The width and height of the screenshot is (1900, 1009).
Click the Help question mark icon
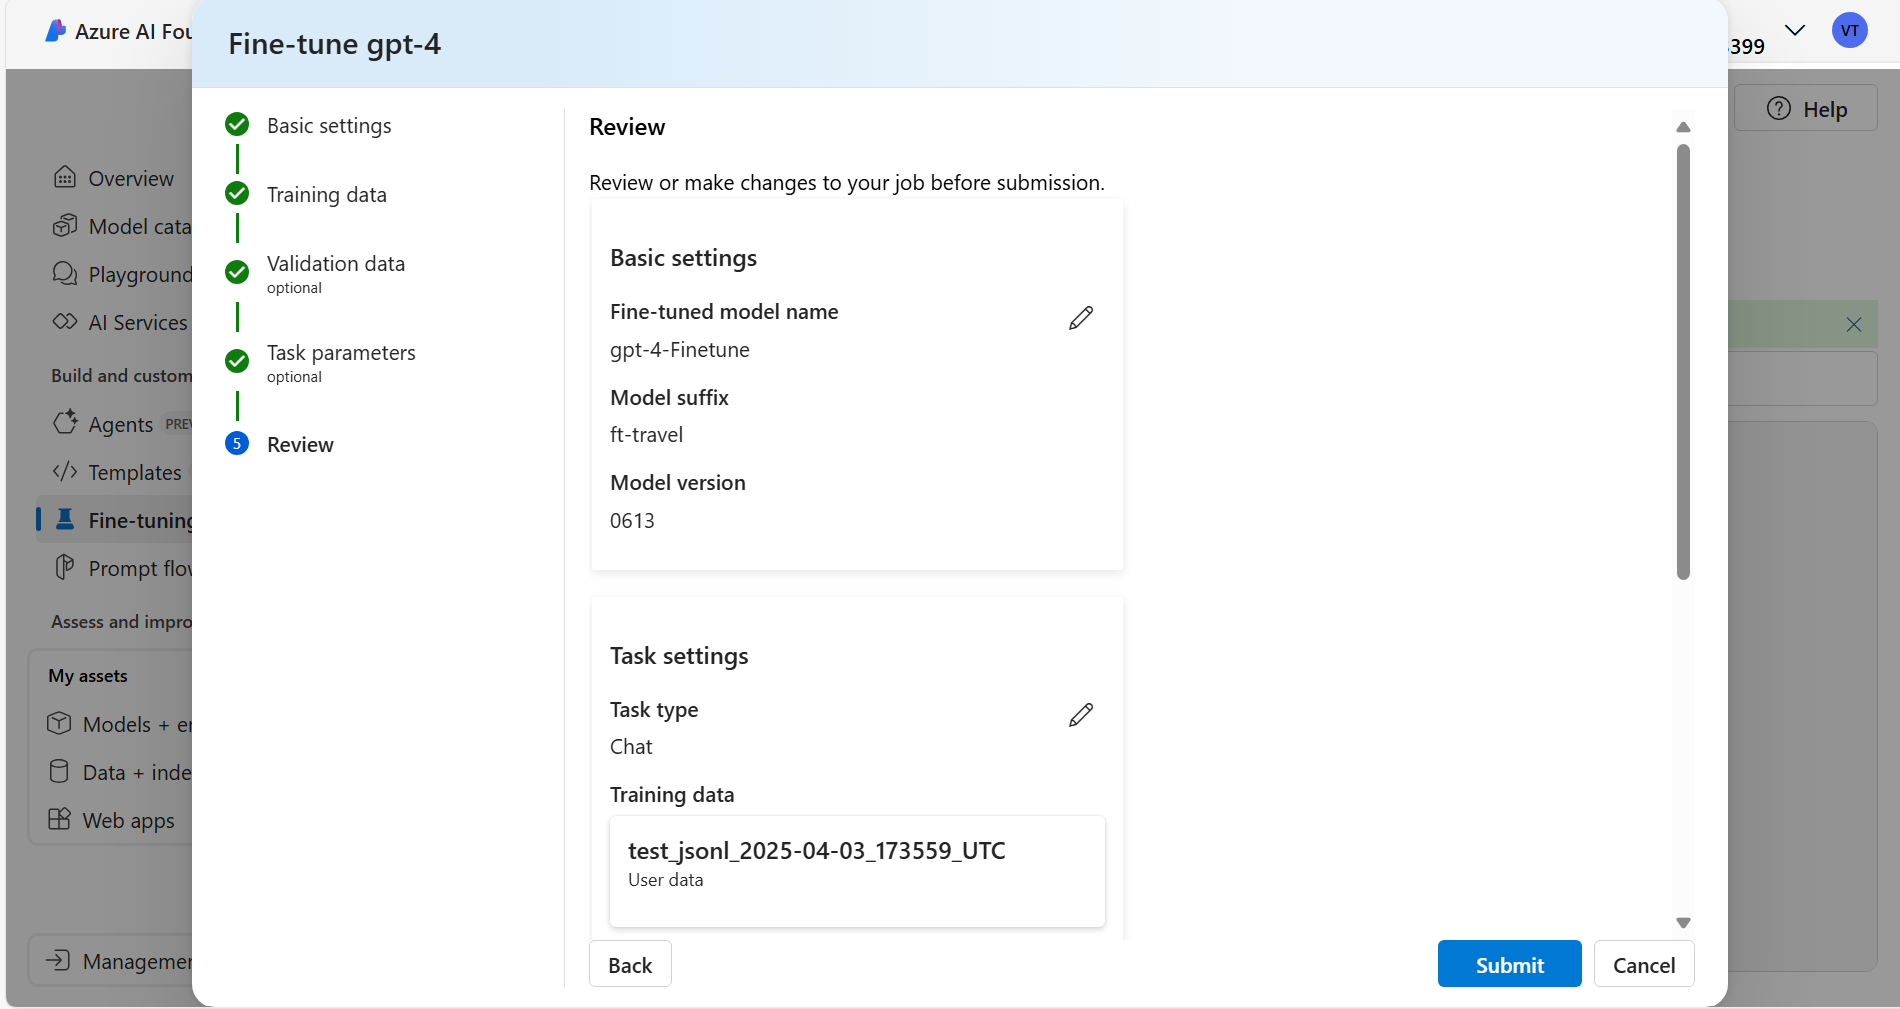[x=1779, y=109]
